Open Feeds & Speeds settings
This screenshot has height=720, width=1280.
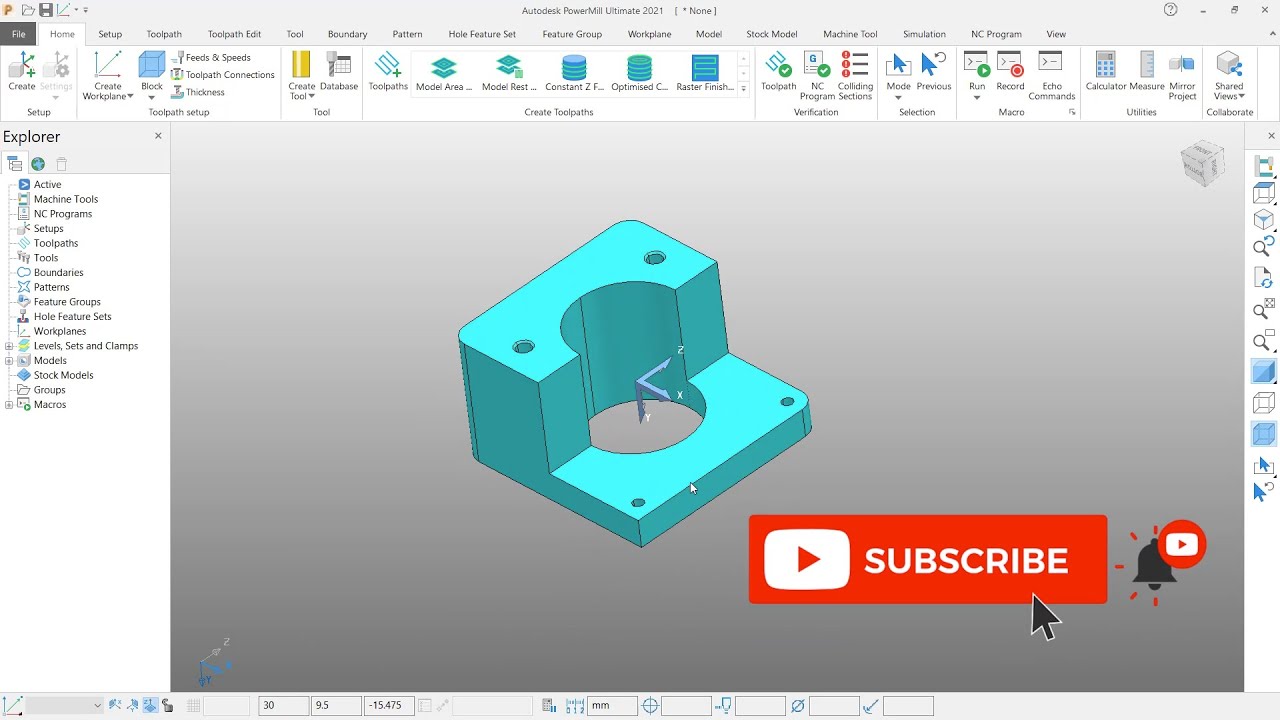[x=211, y=58]
